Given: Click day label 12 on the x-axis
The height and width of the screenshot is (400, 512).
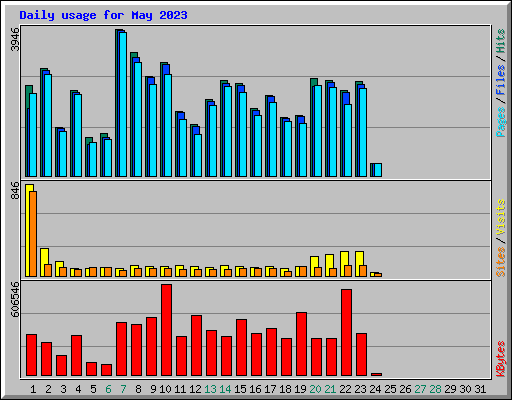Looking at the screenshot, I should click(x=195, y=389).
